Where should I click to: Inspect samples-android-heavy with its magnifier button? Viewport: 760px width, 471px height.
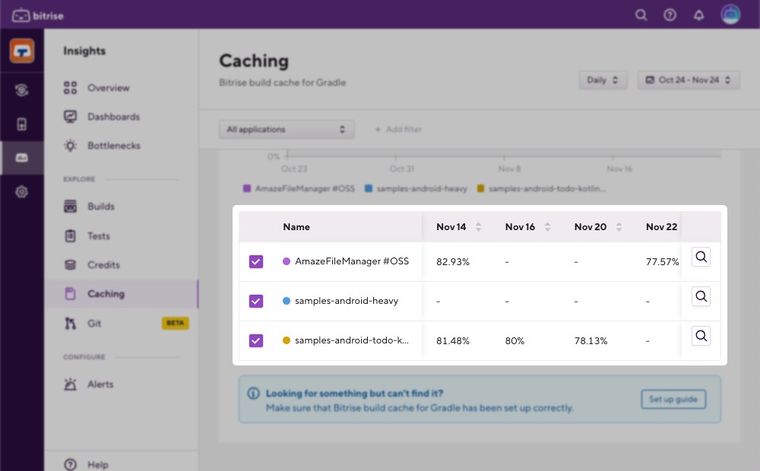(701, 296)
